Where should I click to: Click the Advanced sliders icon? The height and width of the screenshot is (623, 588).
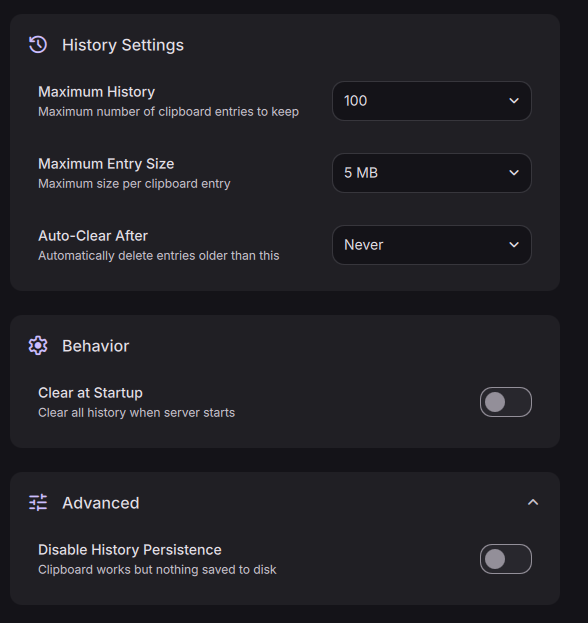(x=38, y=503)
